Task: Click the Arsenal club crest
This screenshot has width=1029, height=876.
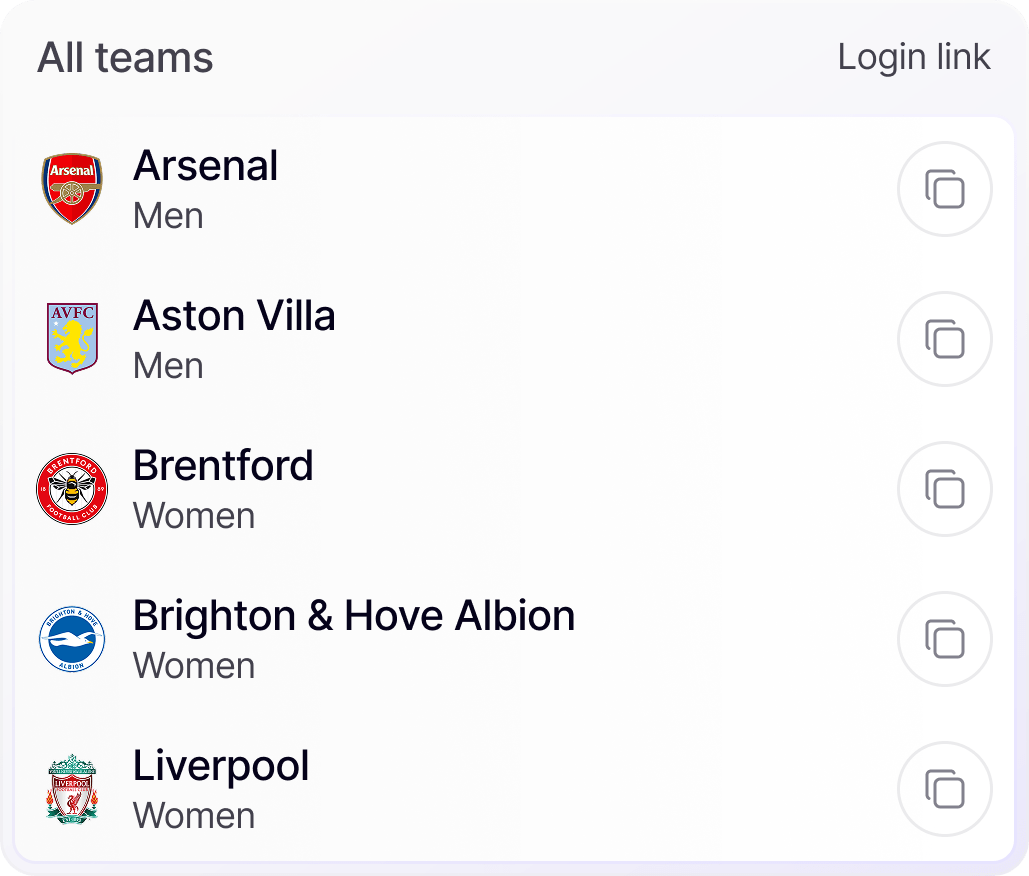Action: (72, 189)
